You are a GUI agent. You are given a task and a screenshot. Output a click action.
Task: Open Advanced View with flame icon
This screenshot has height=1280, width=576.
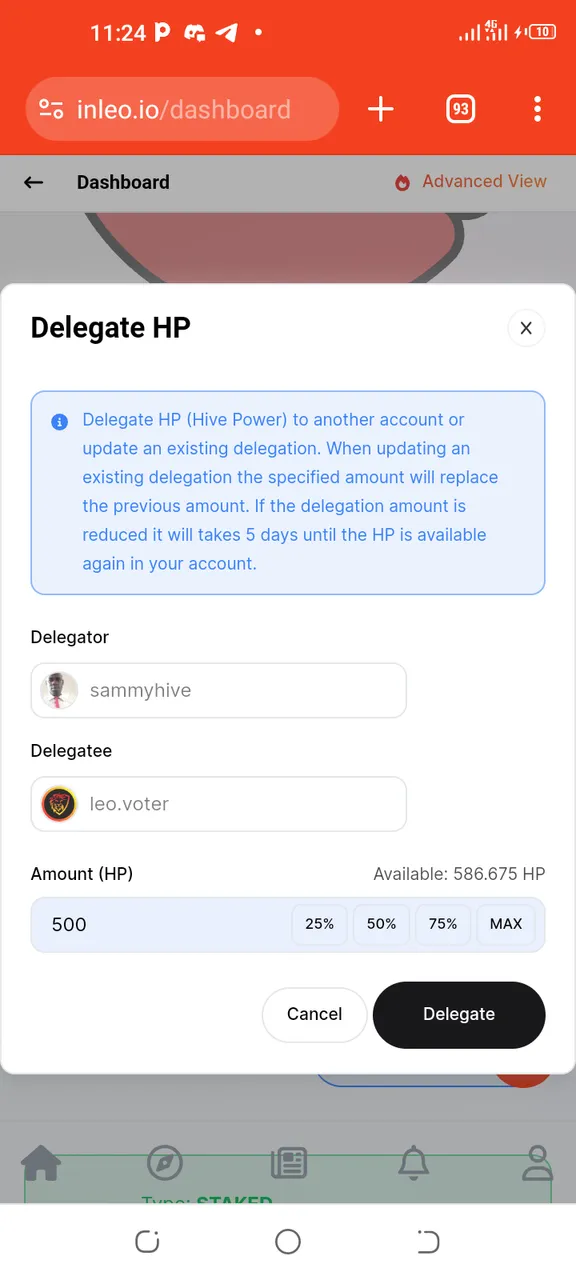[471, 182]
